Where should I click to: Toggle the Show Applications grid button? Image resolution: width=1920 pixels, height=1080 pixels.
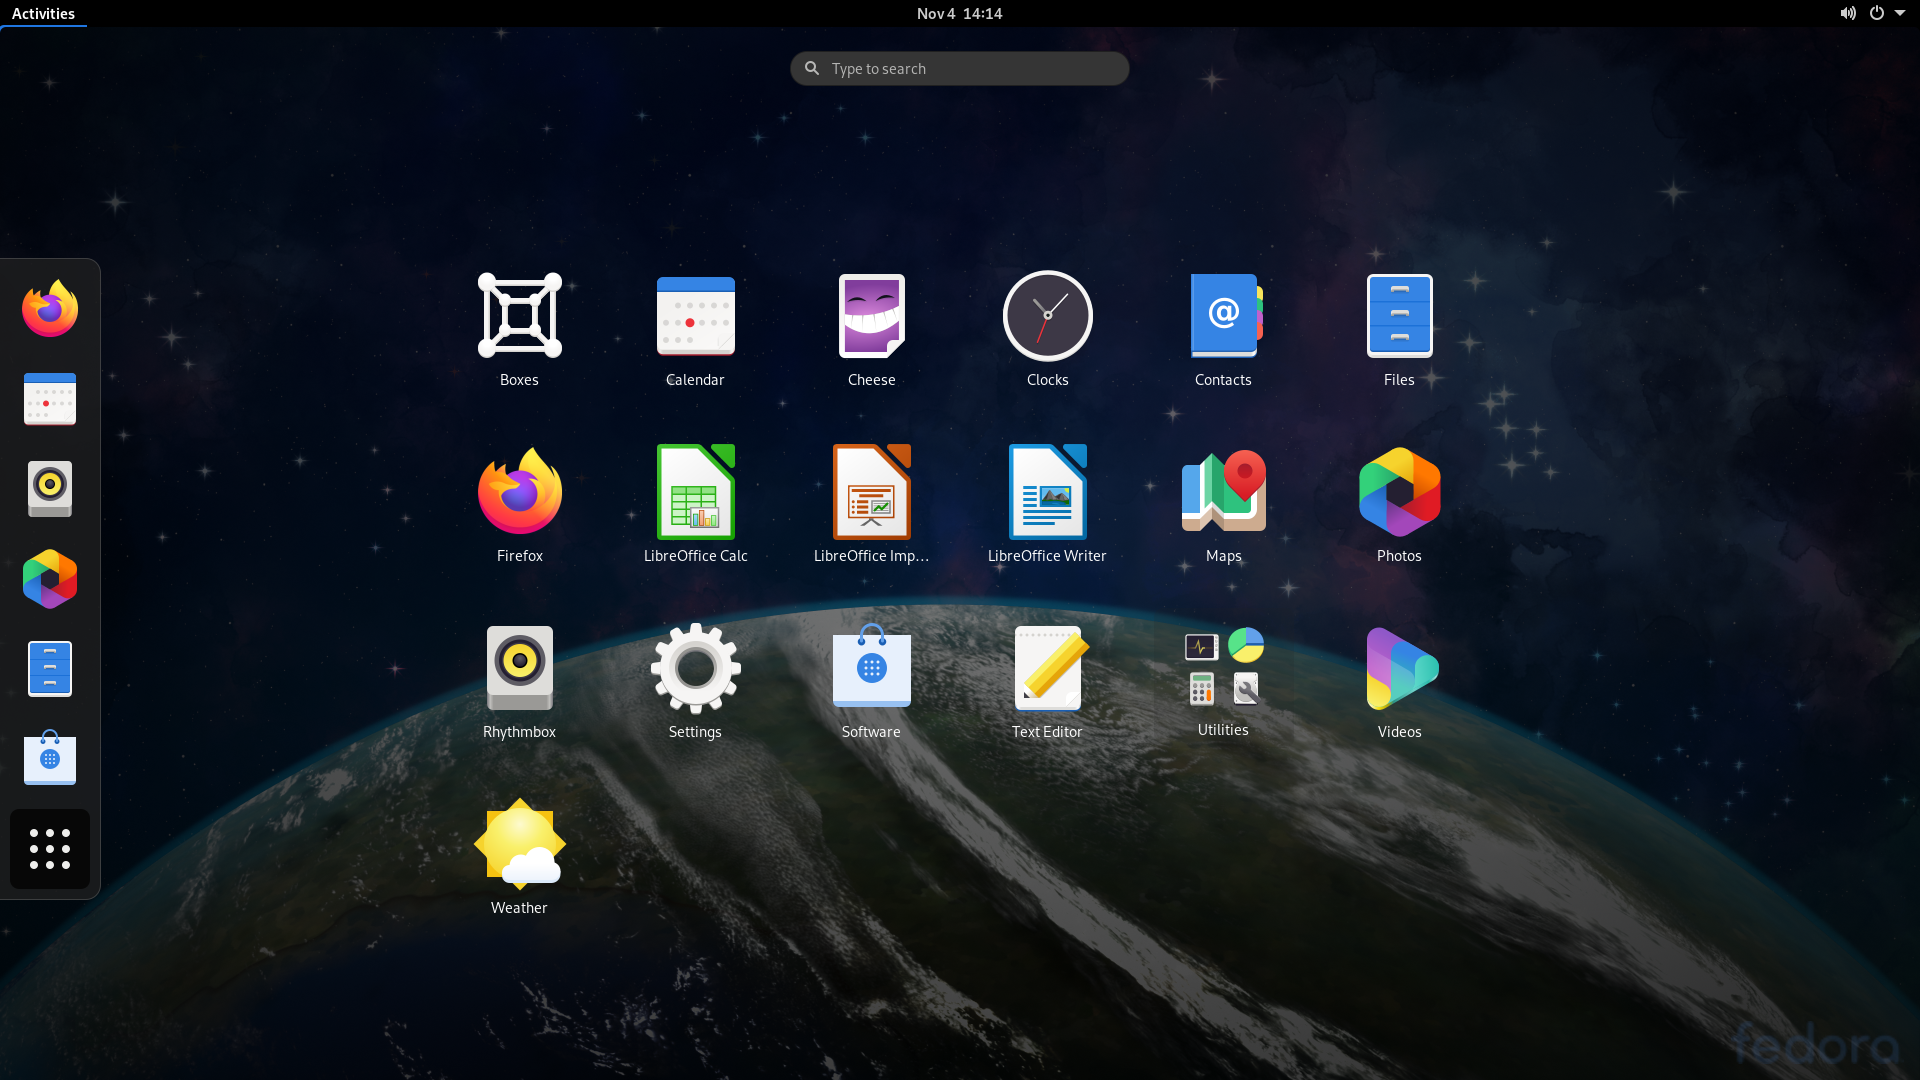tap(50, 849)
